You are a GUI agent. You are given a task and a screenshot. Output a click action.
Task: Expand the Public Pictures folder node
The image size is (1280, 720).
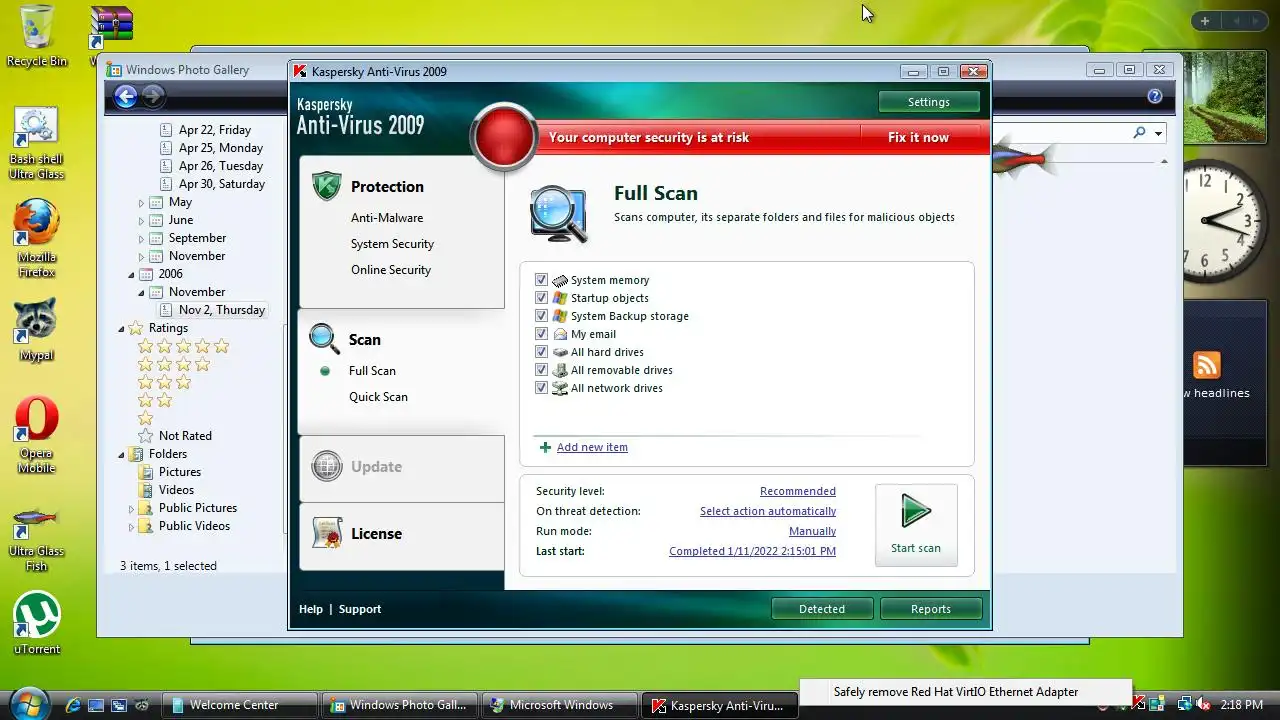pyautogui.click(x=131, y=508)
